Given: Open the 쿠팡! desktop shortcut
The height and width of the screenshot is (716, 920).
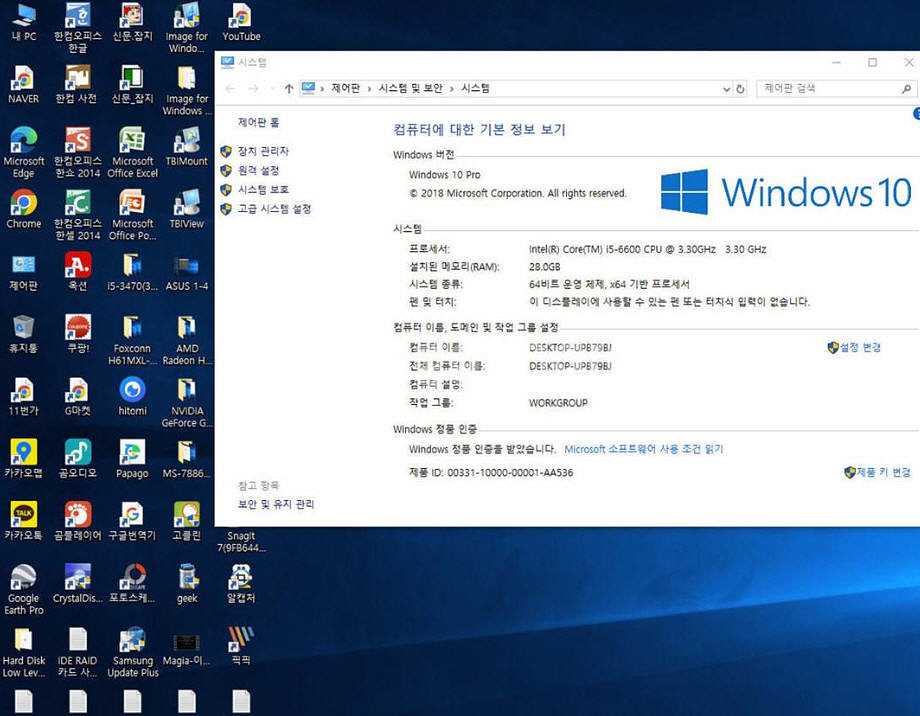Looking at the screenshot, I should click(x=77, y=335).
